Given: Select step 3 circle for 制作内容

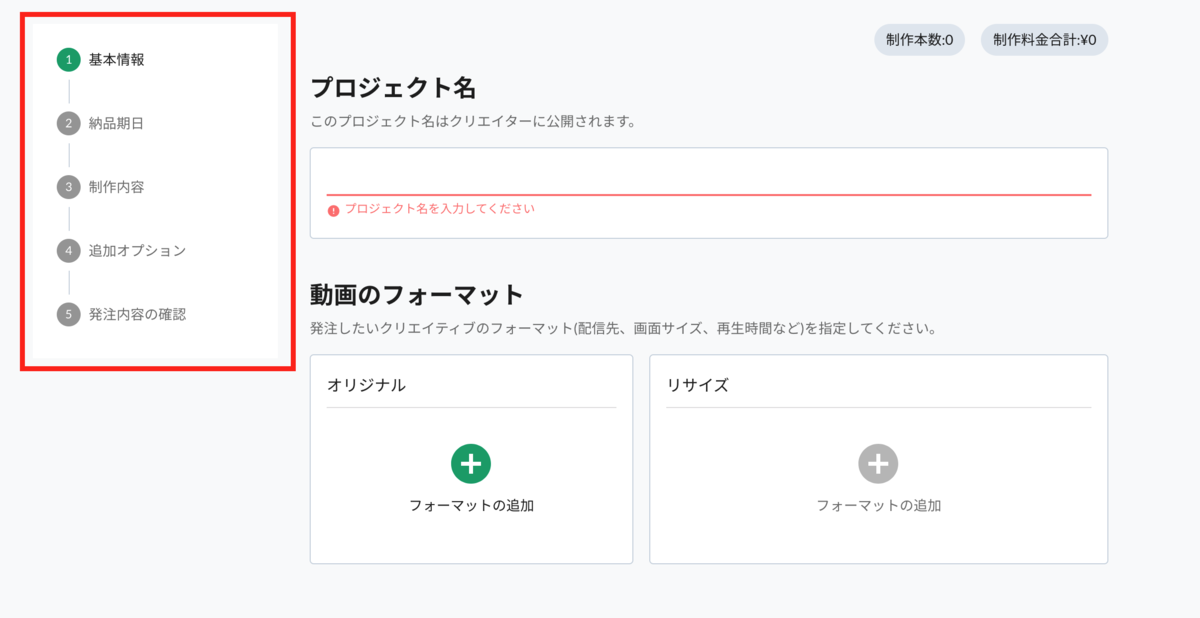Looking at the screenshot, I should point(68,187).
